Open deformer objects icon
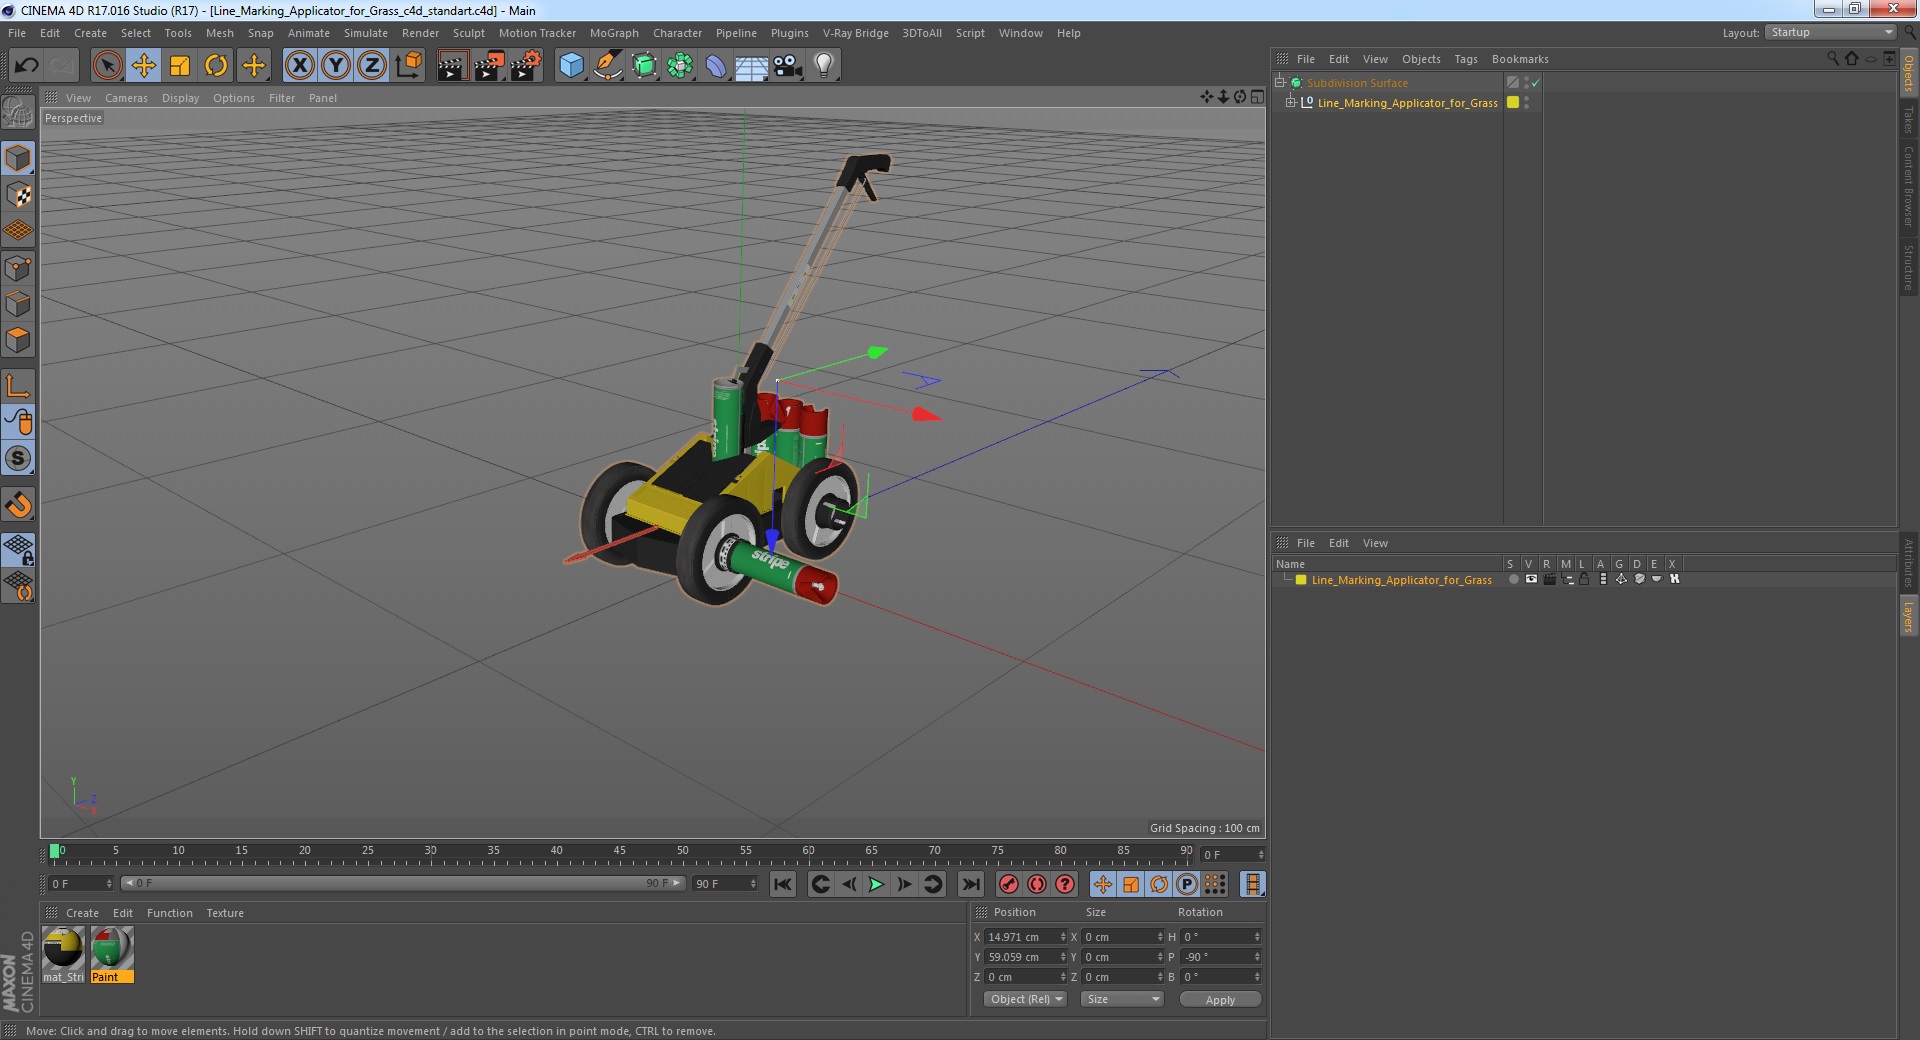This screenshot has height=1040, width=1920. [x=716, y=66]
